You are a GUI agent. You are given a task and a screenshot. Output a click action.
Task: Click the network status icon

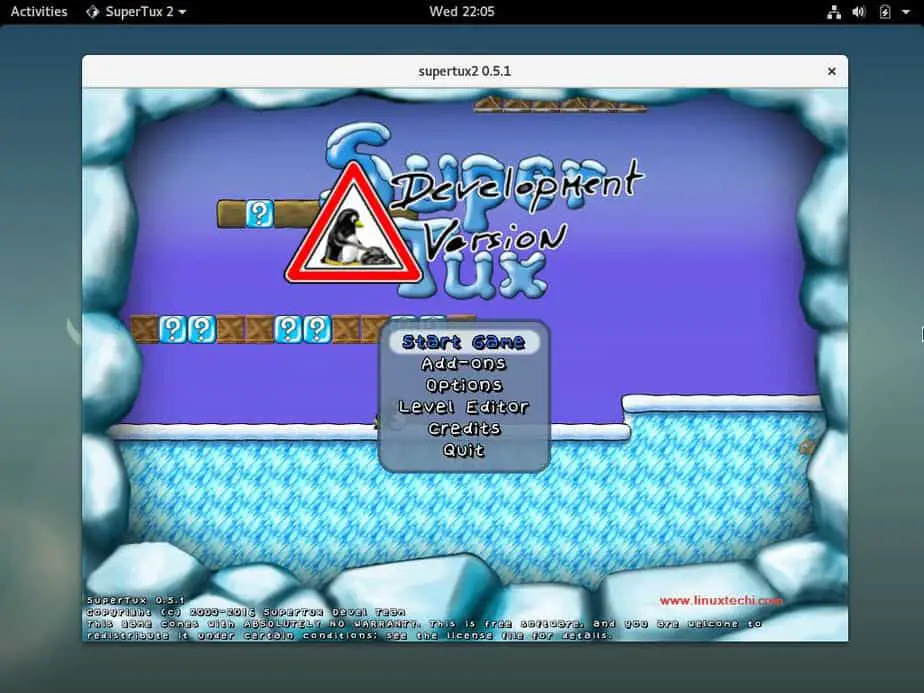point(834,12)
